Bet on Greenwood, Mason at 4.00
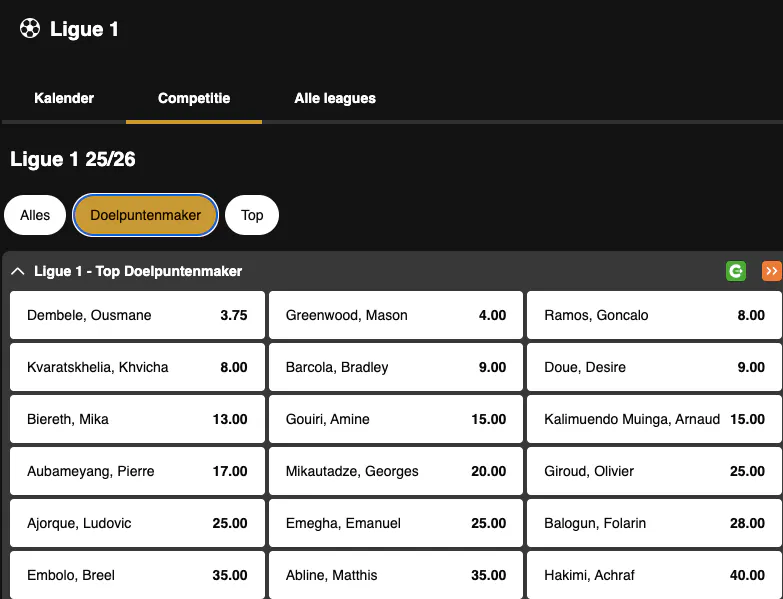Image resolution: width=783 pixels, height=599 pixels. point(396,315)
